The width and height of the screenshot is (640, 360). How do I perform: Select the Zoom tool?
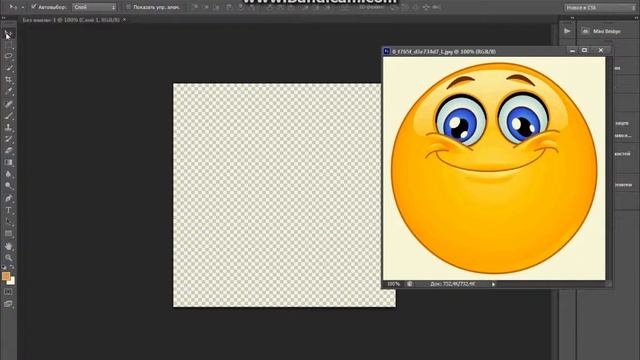click(x=9, y=258)
